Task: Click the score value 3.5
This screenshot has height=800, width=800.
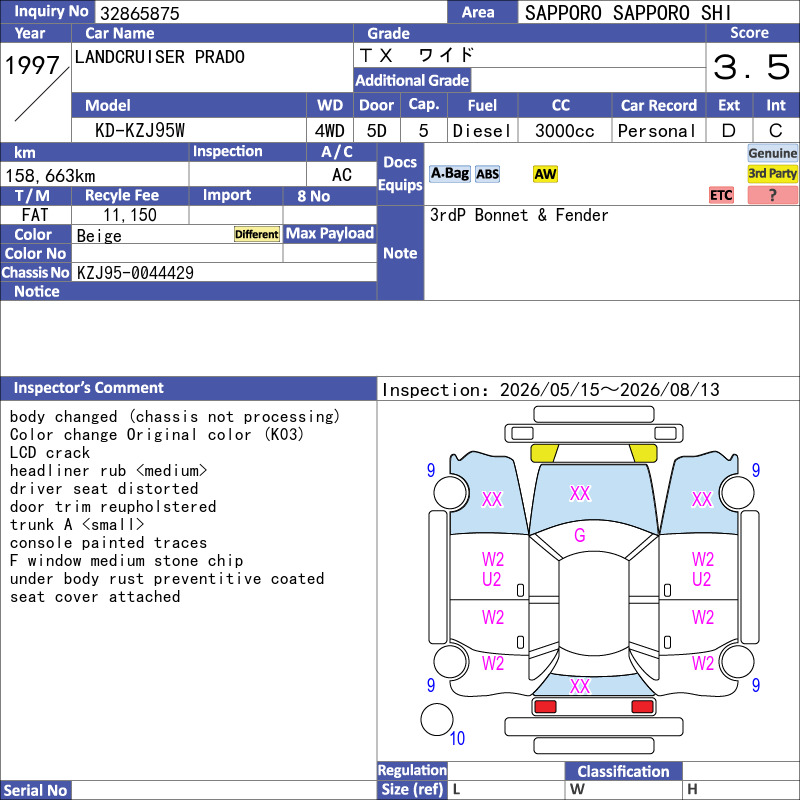Action: 752,67
